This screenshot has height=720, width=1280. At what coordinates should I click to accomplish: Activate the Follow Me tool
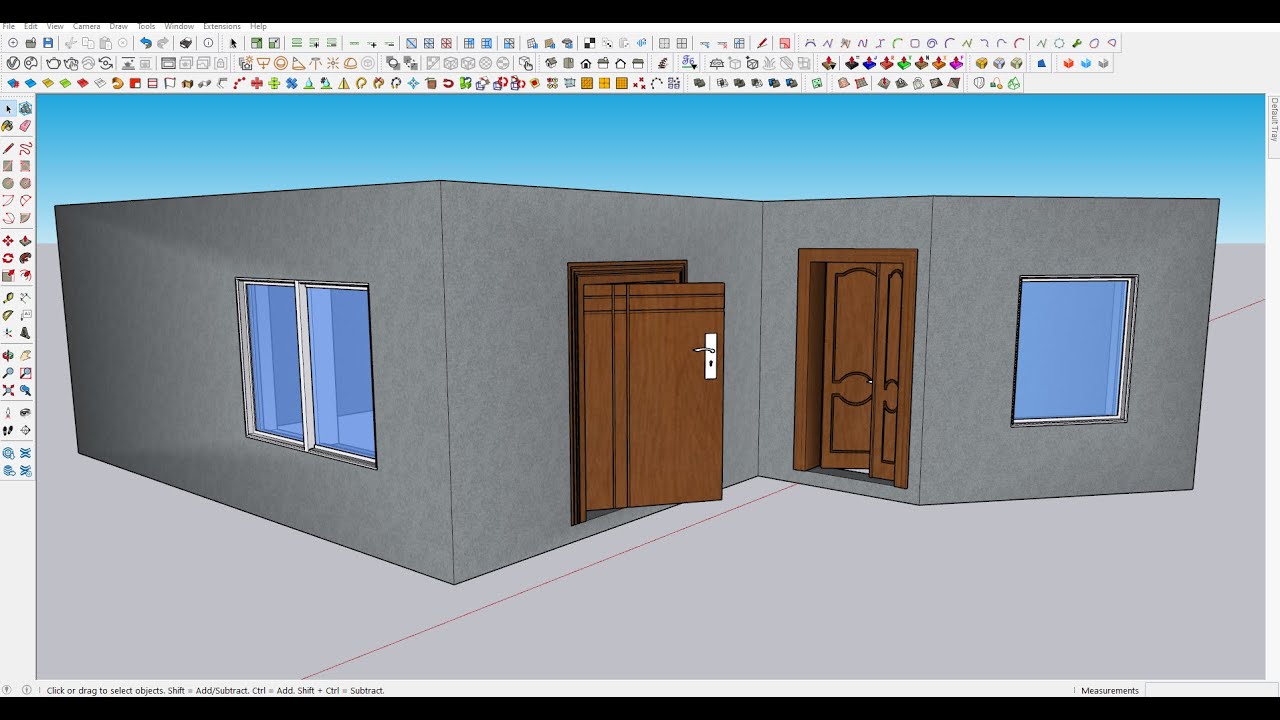25,258
